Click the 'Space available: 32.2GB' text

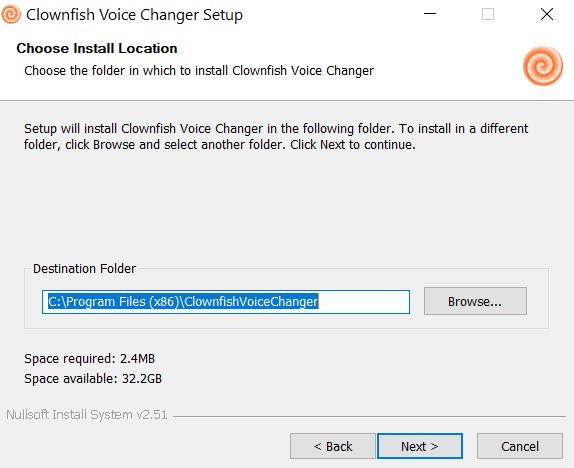pos(93,378)
